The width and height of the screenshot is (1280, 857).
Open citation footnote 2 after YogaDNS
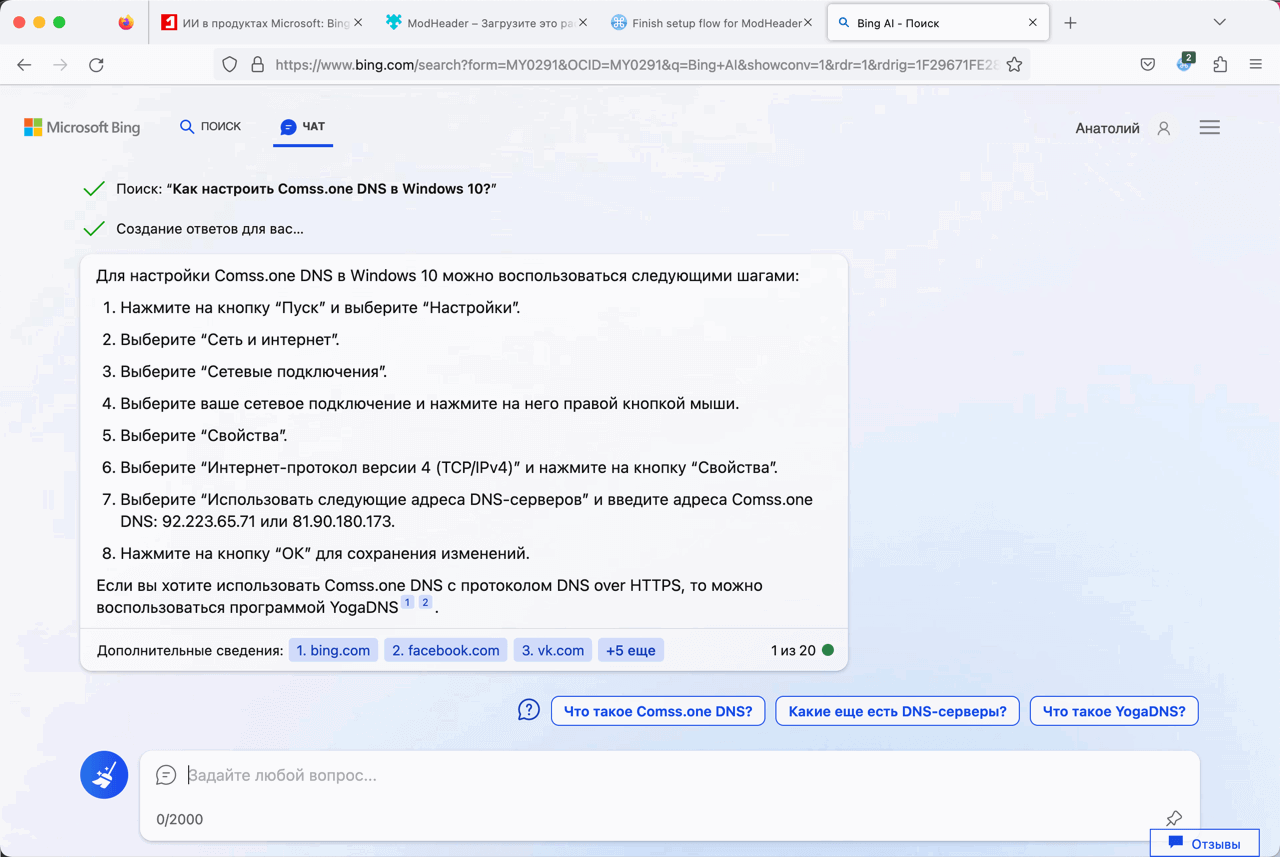tap(425, 603)
